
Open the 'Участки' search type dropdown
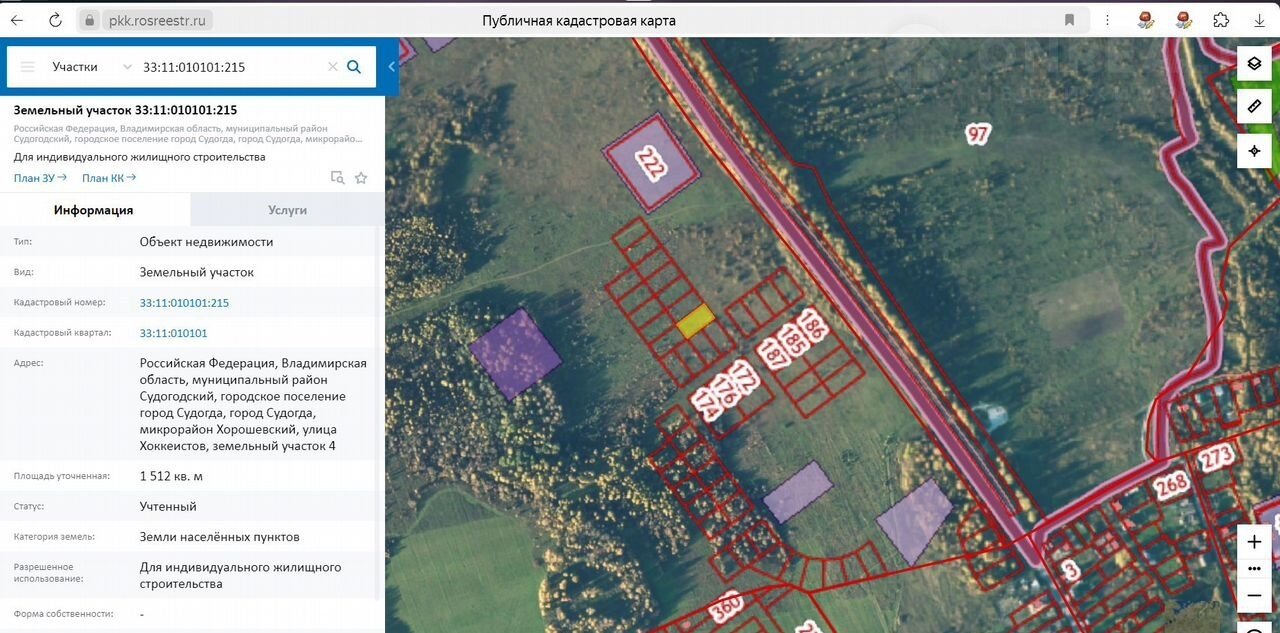point(91,67)
